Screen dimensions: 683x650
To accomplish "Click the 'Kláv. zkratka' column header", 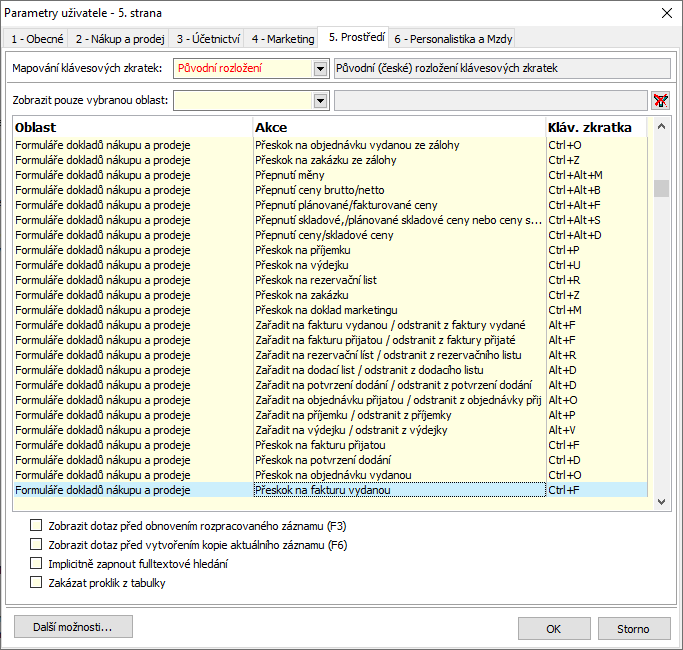I will pyautogui.click(x=597, y=127).
